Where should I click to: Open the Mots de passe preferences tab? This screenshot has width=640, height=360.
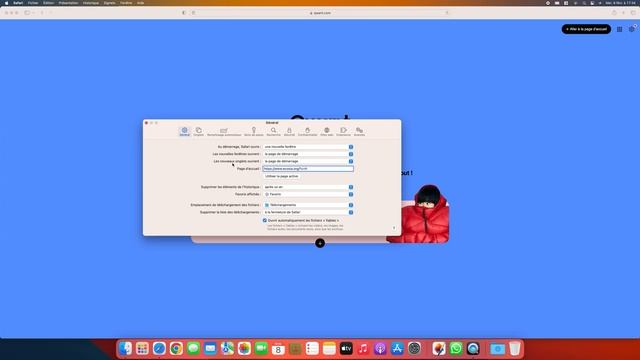pyautogui.click(x=254, y=131)
